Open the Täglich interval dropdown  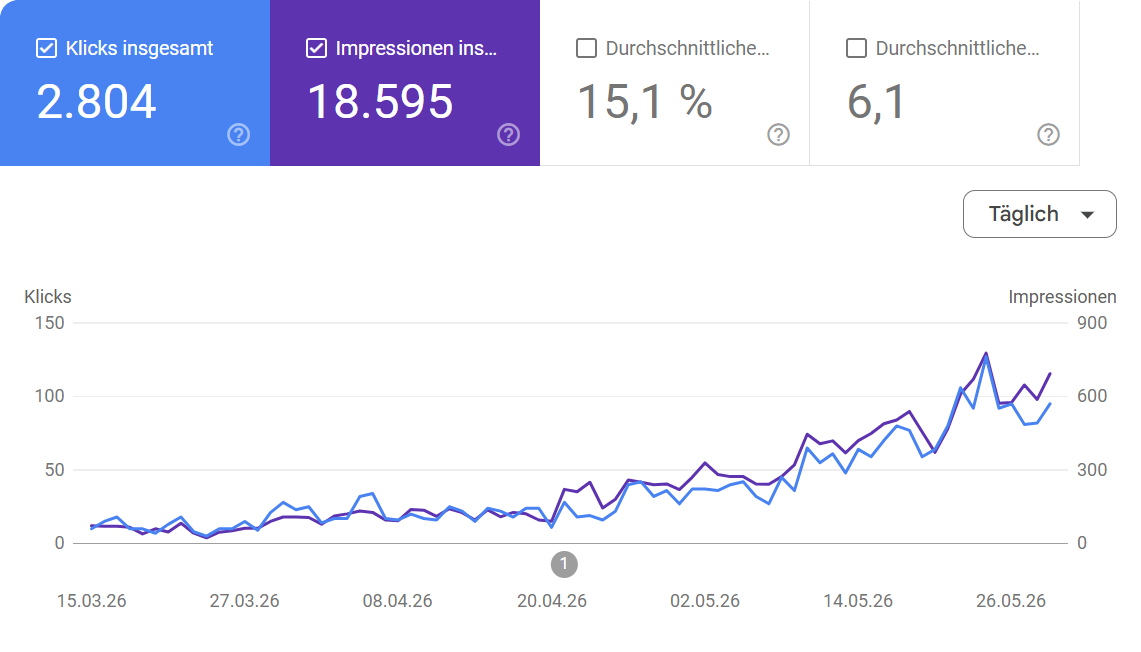pos(1040,214)
